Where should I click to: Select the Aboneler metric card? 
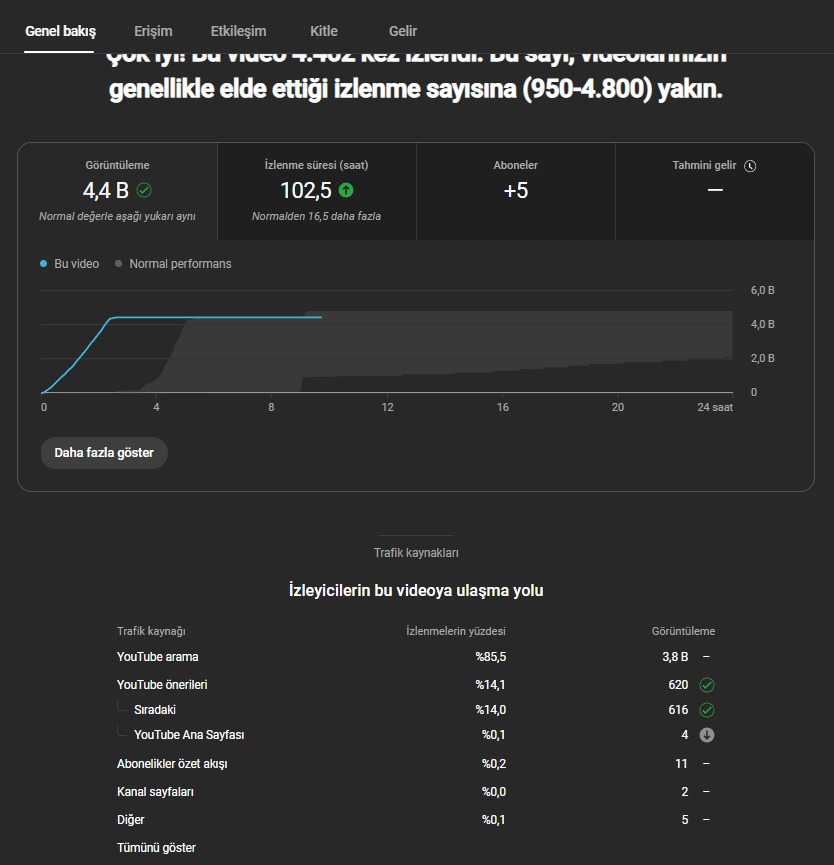(516, 191)
